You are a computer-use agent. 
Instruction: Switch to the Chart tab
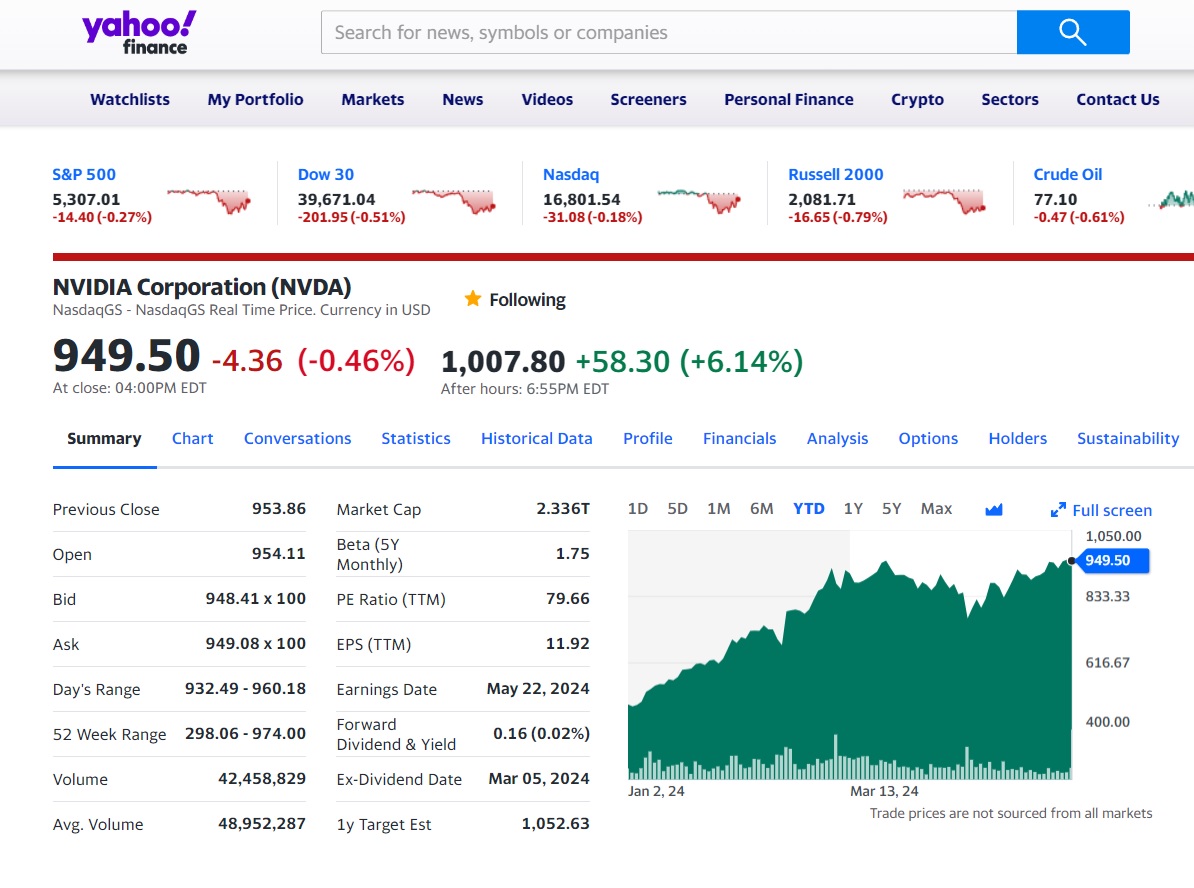(x=193, y=439)
